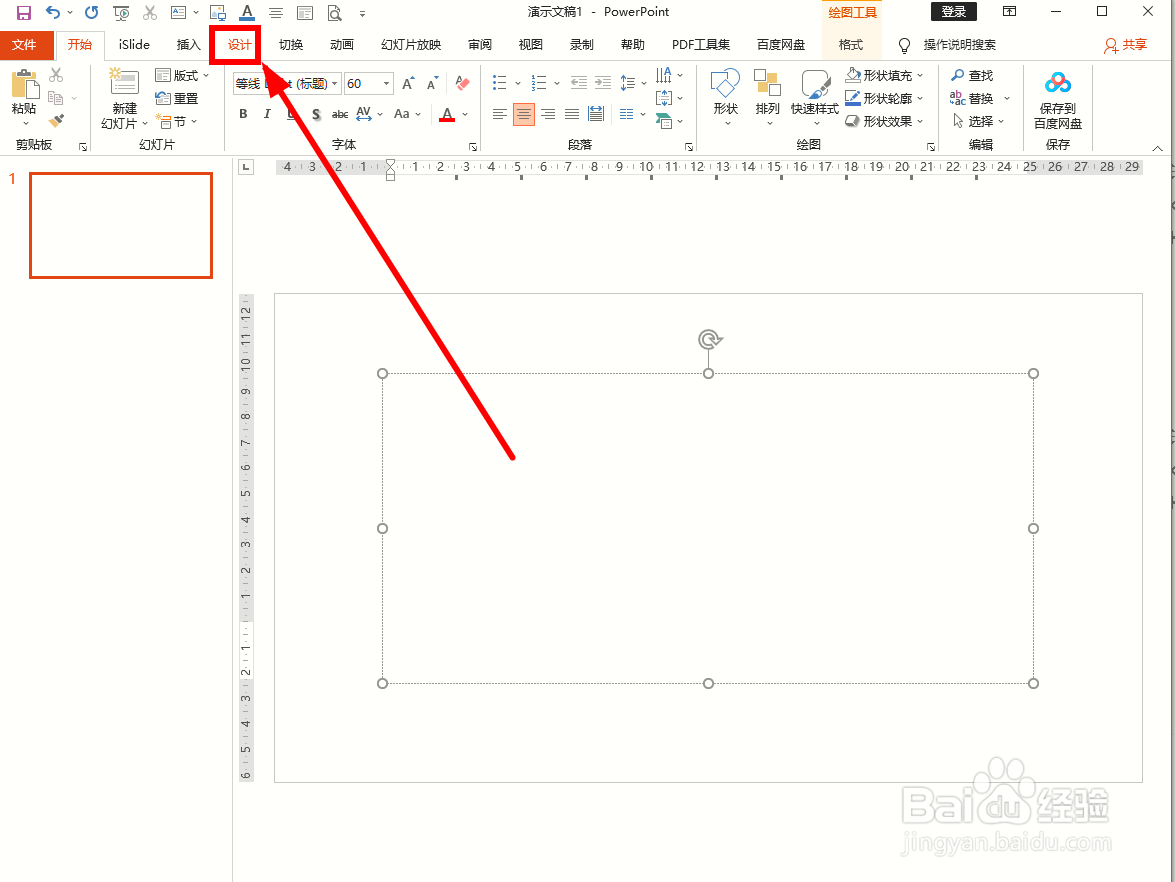Click the Cut scissors icon in clipboard group
The image size is (1175, 882).
click(x=56, y=75)
